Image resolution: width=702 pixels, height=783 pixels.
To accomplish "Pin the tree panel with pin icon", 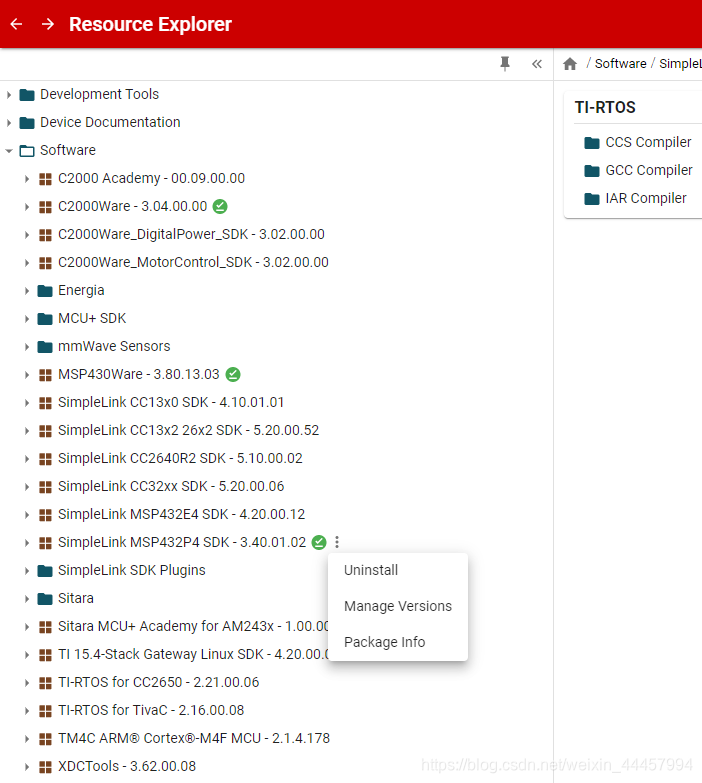I will point(505,63).
